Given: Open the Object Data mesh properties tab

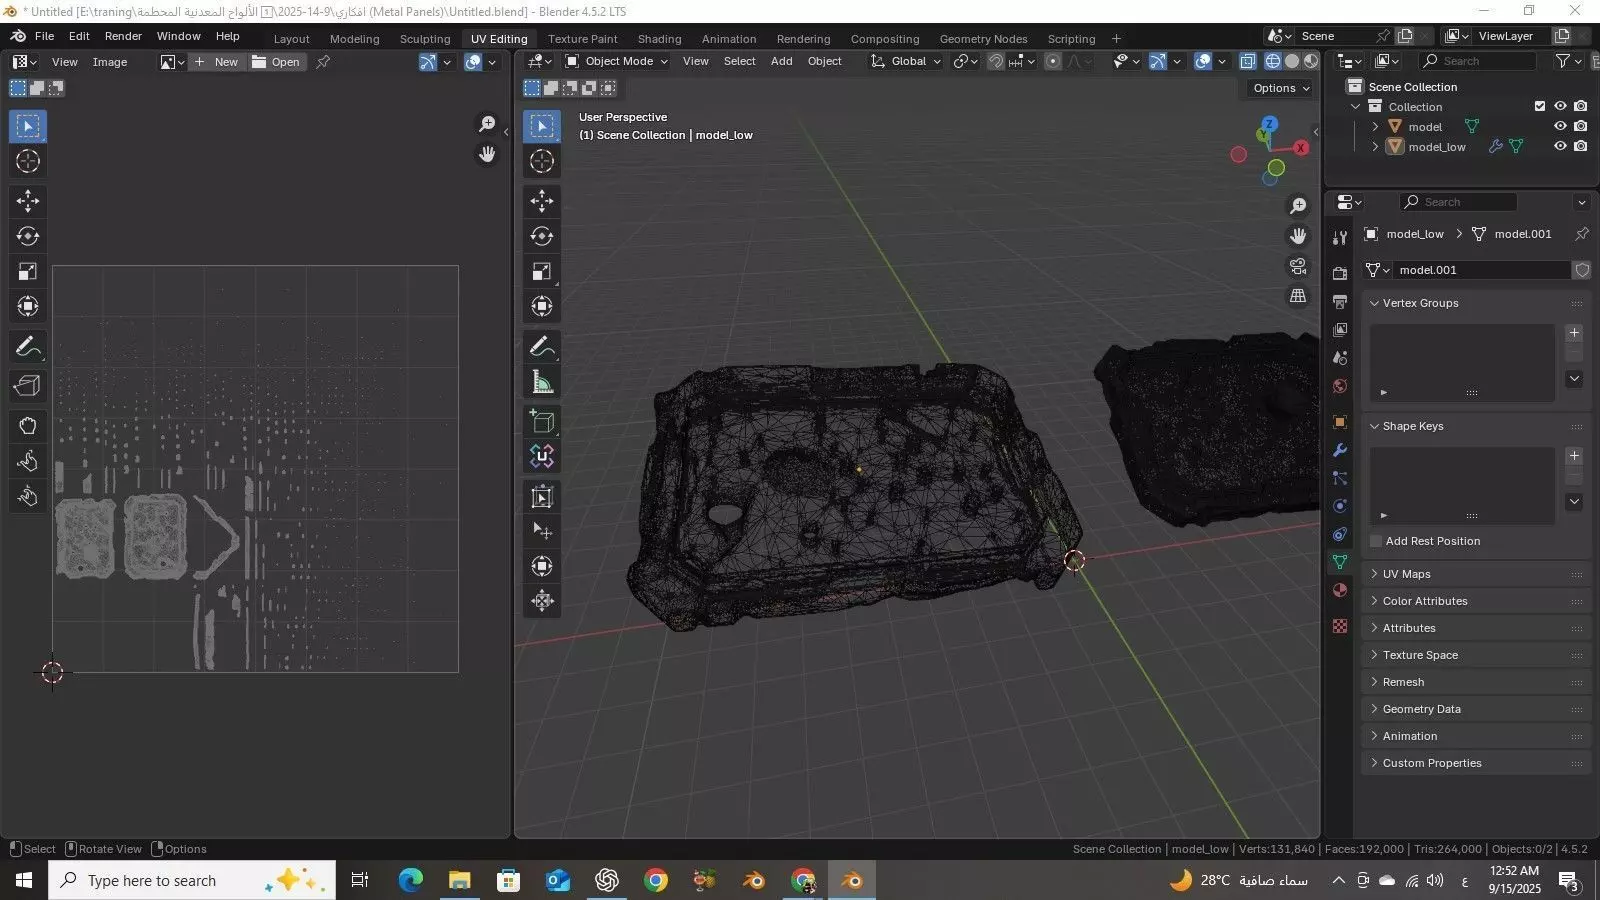Looking at the screenshot, I should click(1340, 562).
